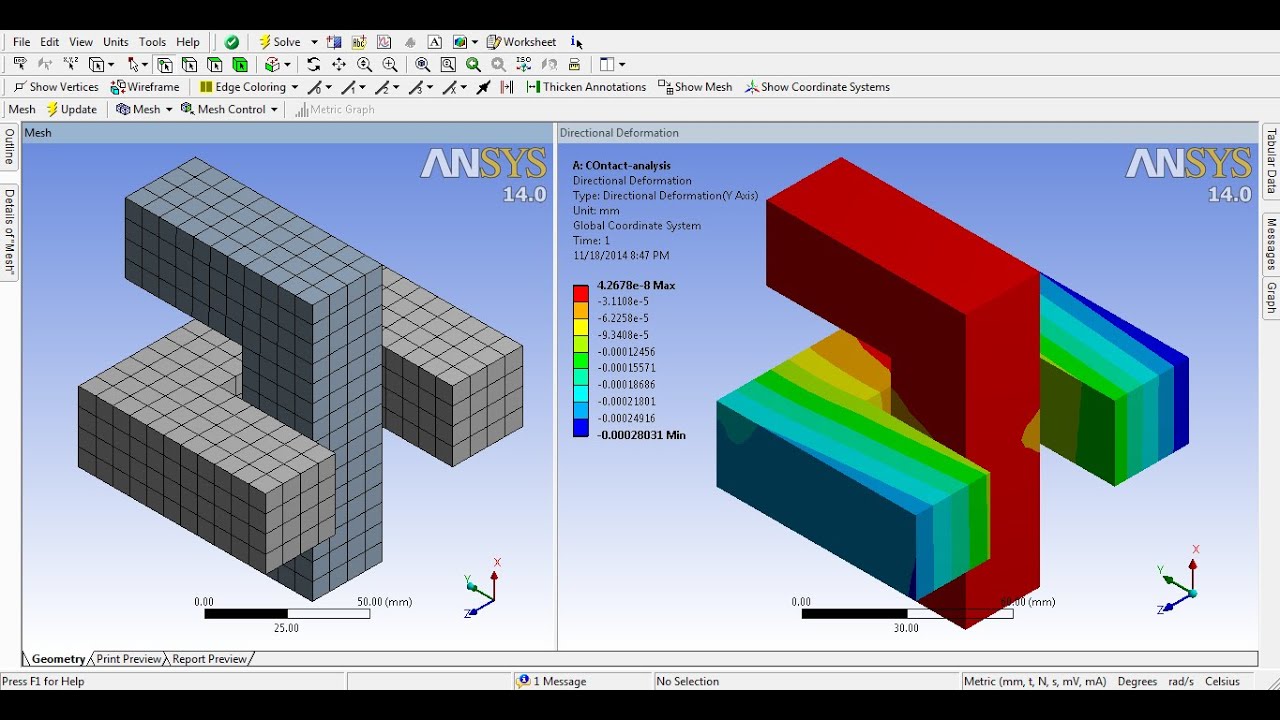Click the Label tool icon
The image size is (1280, 720).
[x=20, y=64]
